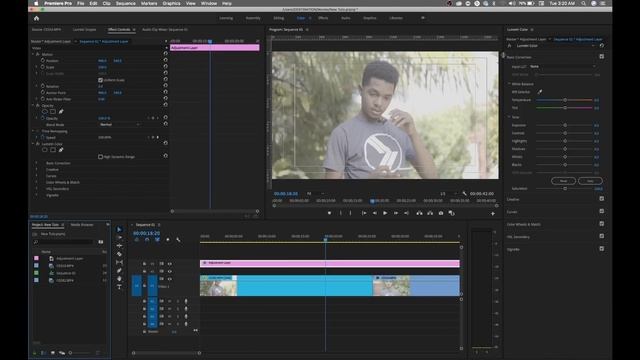Open the Input LUT dropdown

point(562,67)
